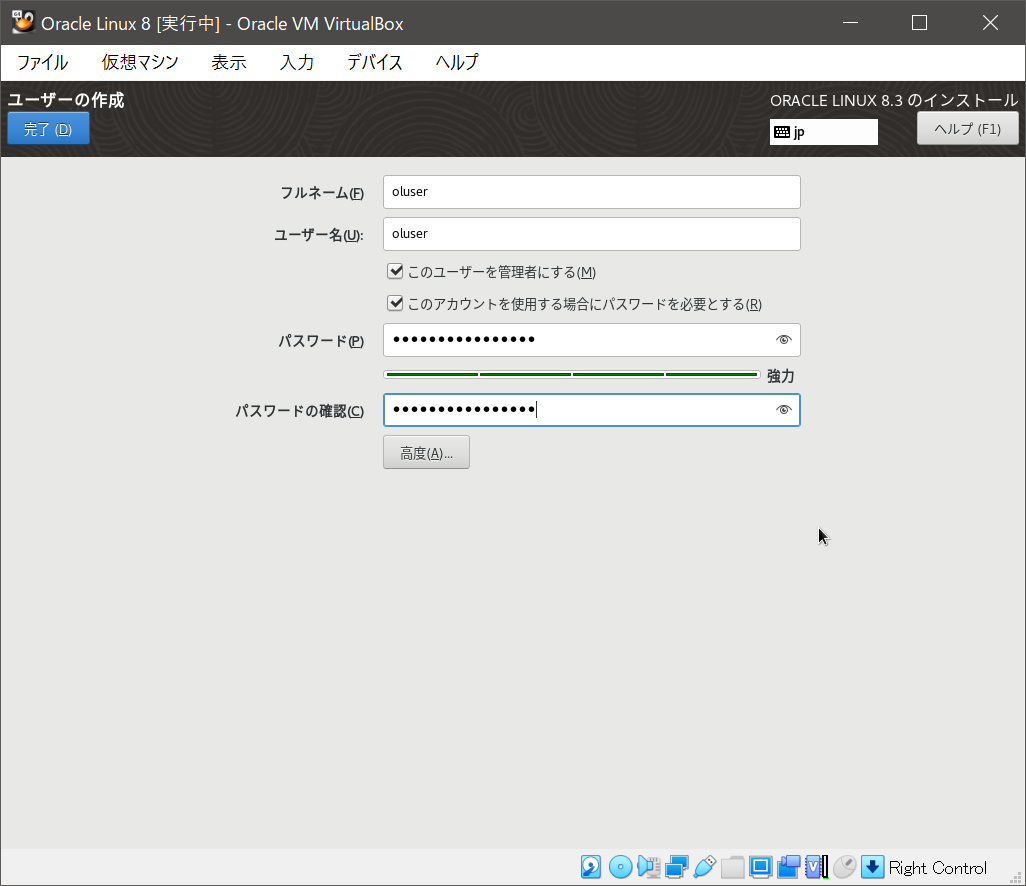The height and width of the screenshot is (886, 1026).
Task: Close the VirtualBox window
Action: point(990,23)
